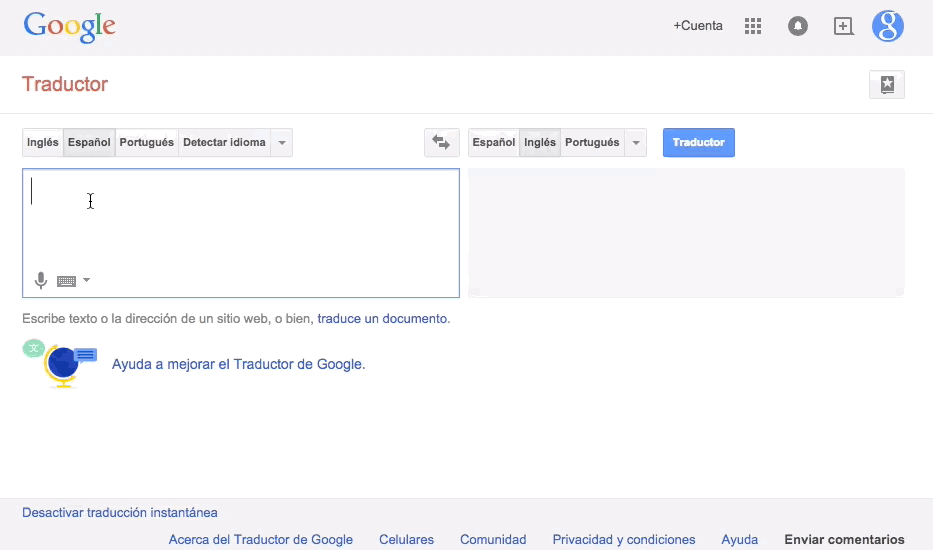The image size is (934, 550).
Task: Open Ayuda a mejorar el Traductor link
Action: [238, 364]
